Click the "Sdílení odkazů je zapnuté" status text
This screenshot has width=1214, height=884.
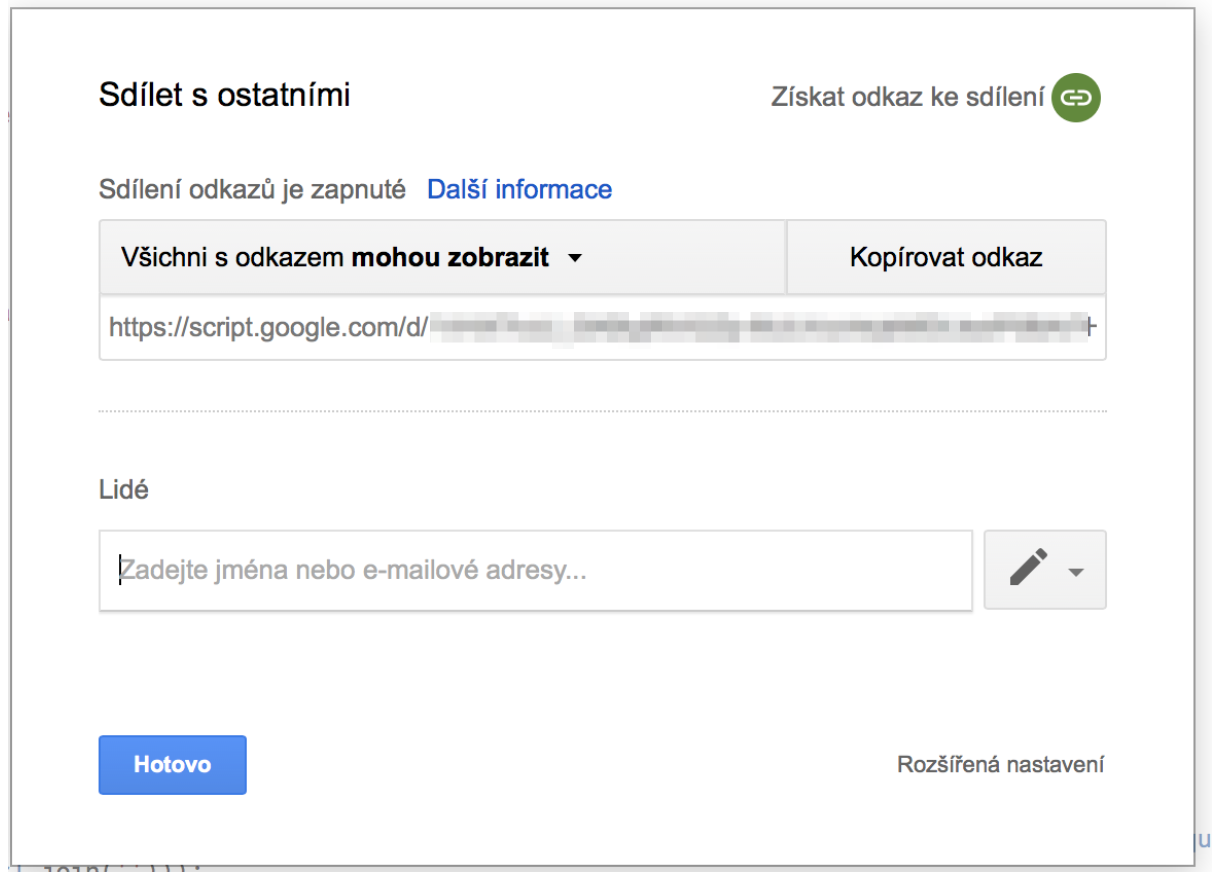tap(252, 189)
